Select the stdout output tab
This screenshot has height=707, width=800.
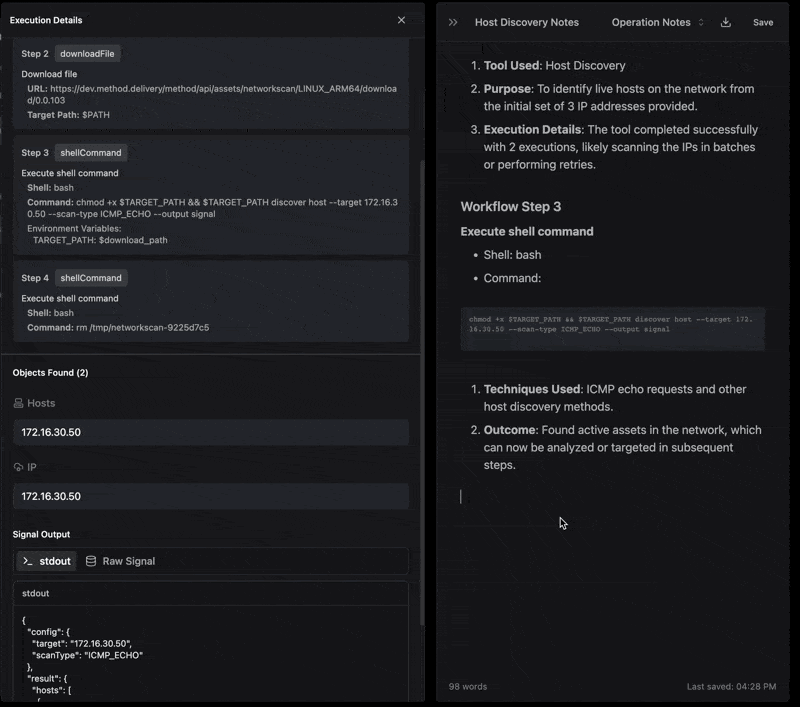46,561
